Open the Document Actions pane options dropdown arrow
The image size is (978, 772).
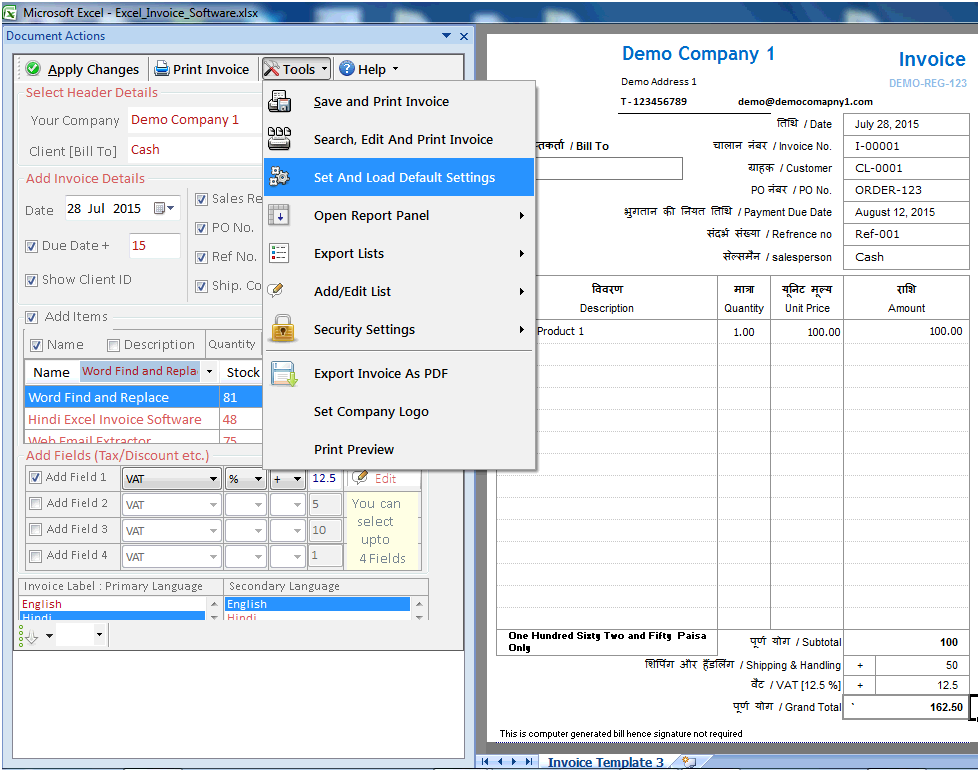[x=447, y=36]
